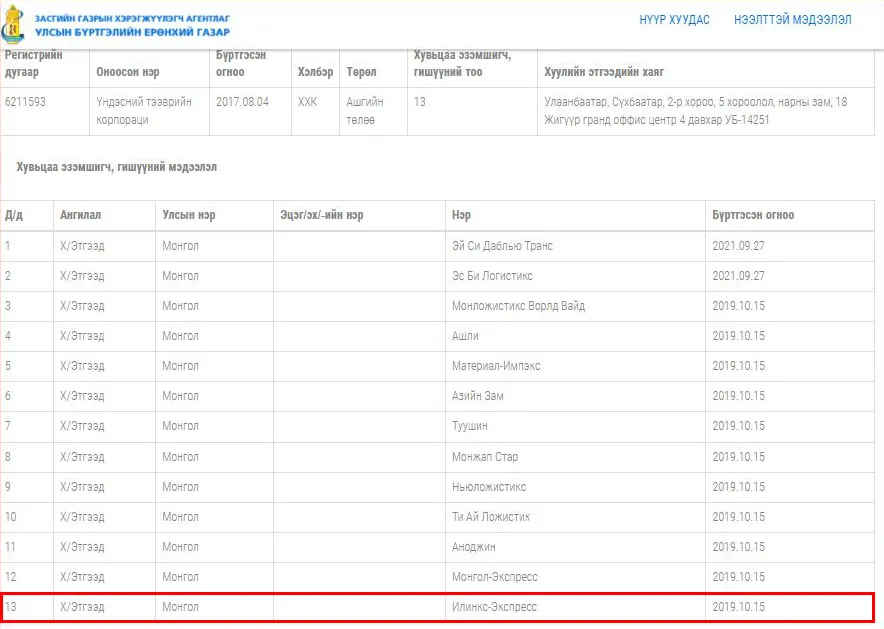Image resolution: width=884 pixels, height=629 pixels.
Task: Select shareholder Ти Ай Ложистик
Action: pos(491,516)
